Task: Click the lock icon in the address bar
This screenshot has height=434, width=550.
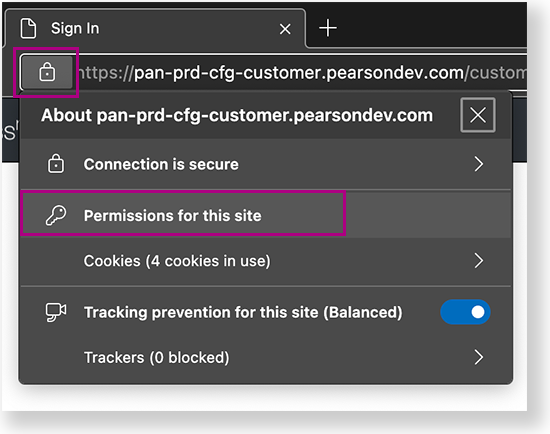Action: click(47, 72)
